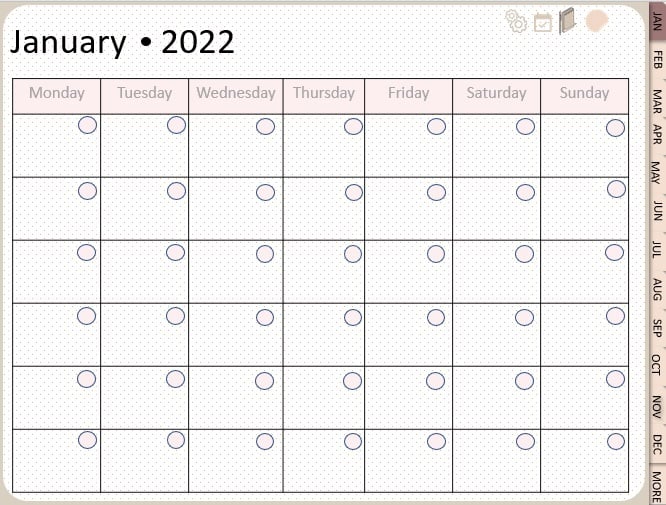Tap first-row Monday date circle
The height and width of the screenshot is (505, 666).
click(x=87, y=125)
